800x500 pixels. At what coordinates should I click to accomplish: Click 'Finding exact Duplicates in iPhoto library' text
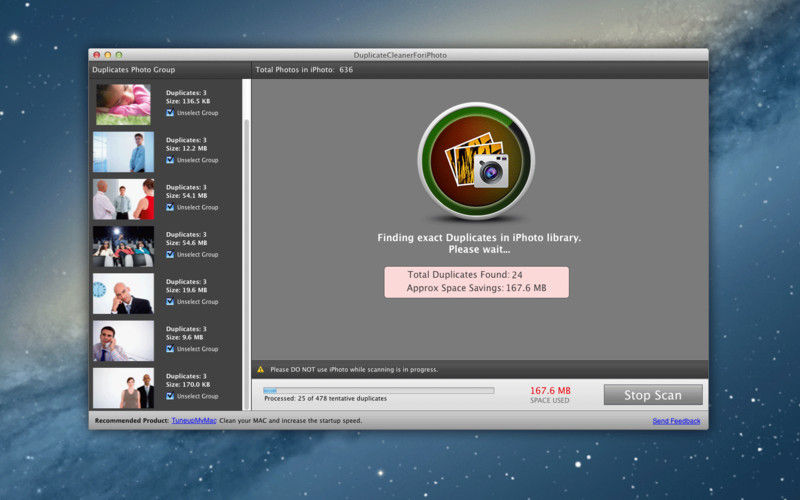coord(479,238)
